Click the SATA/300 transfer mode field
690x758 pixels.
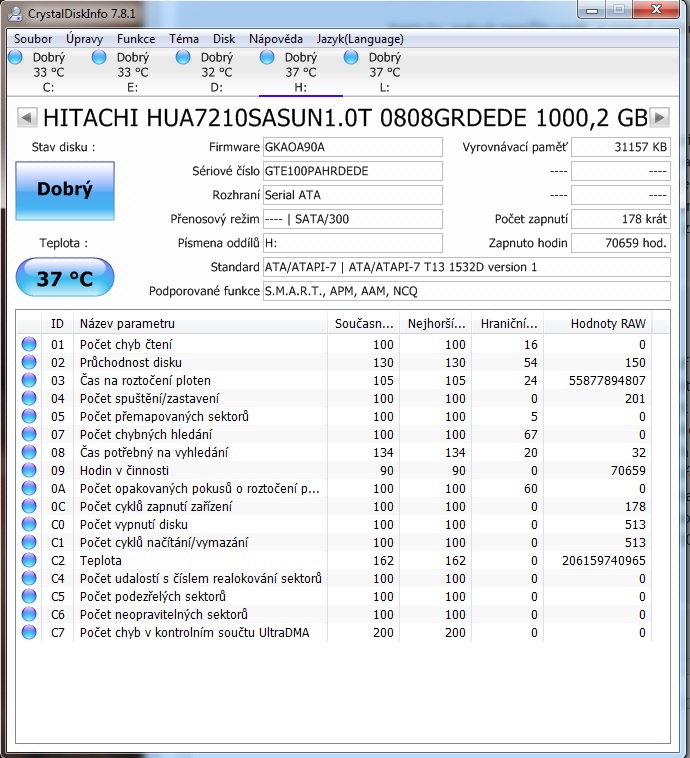[x=352, y=219]
